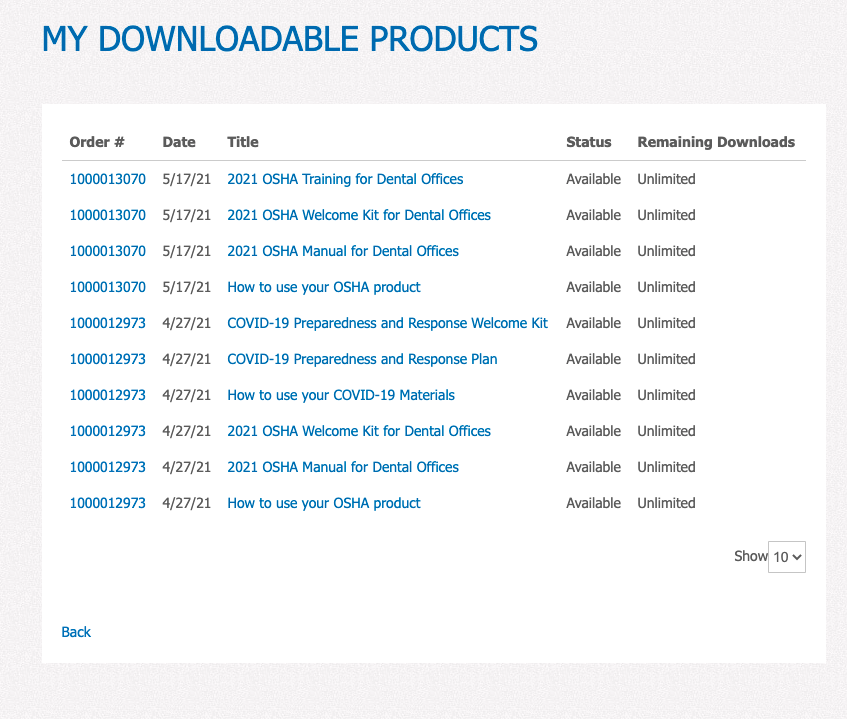Open 2021 OSHA Training for Dental Offices

click(x=345, y=179)
